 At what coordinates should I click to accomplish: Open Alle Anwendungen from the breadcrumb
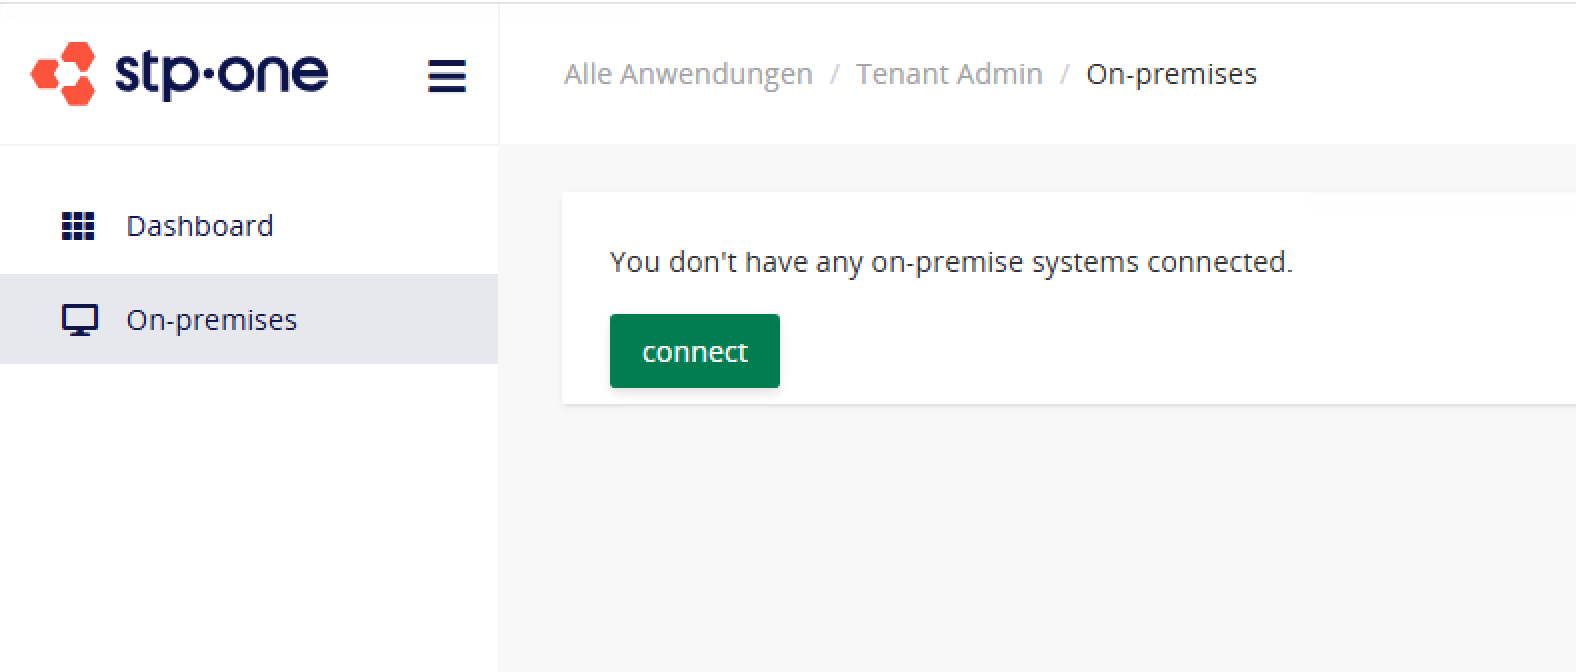tap(688, 73)
